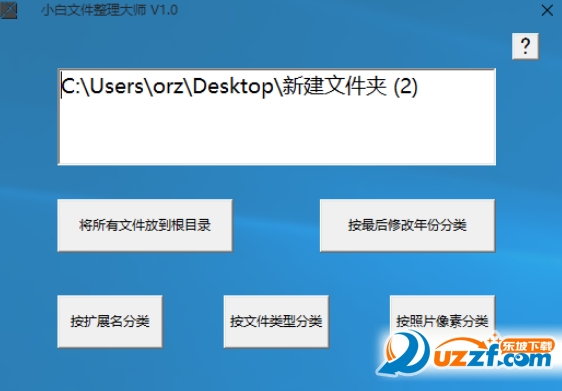
Task: Click the empty area below the path text
Action: click(x=277, y=133)
